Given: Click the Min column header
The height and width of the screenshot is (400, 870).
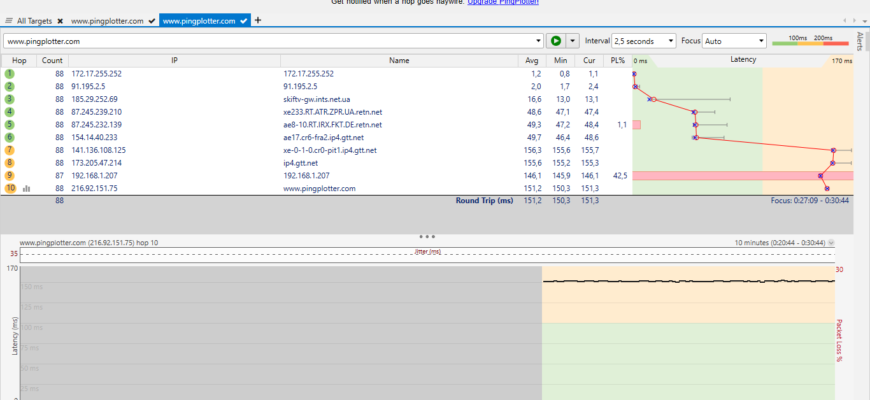Looking at the screenshot, I should 560,60.
